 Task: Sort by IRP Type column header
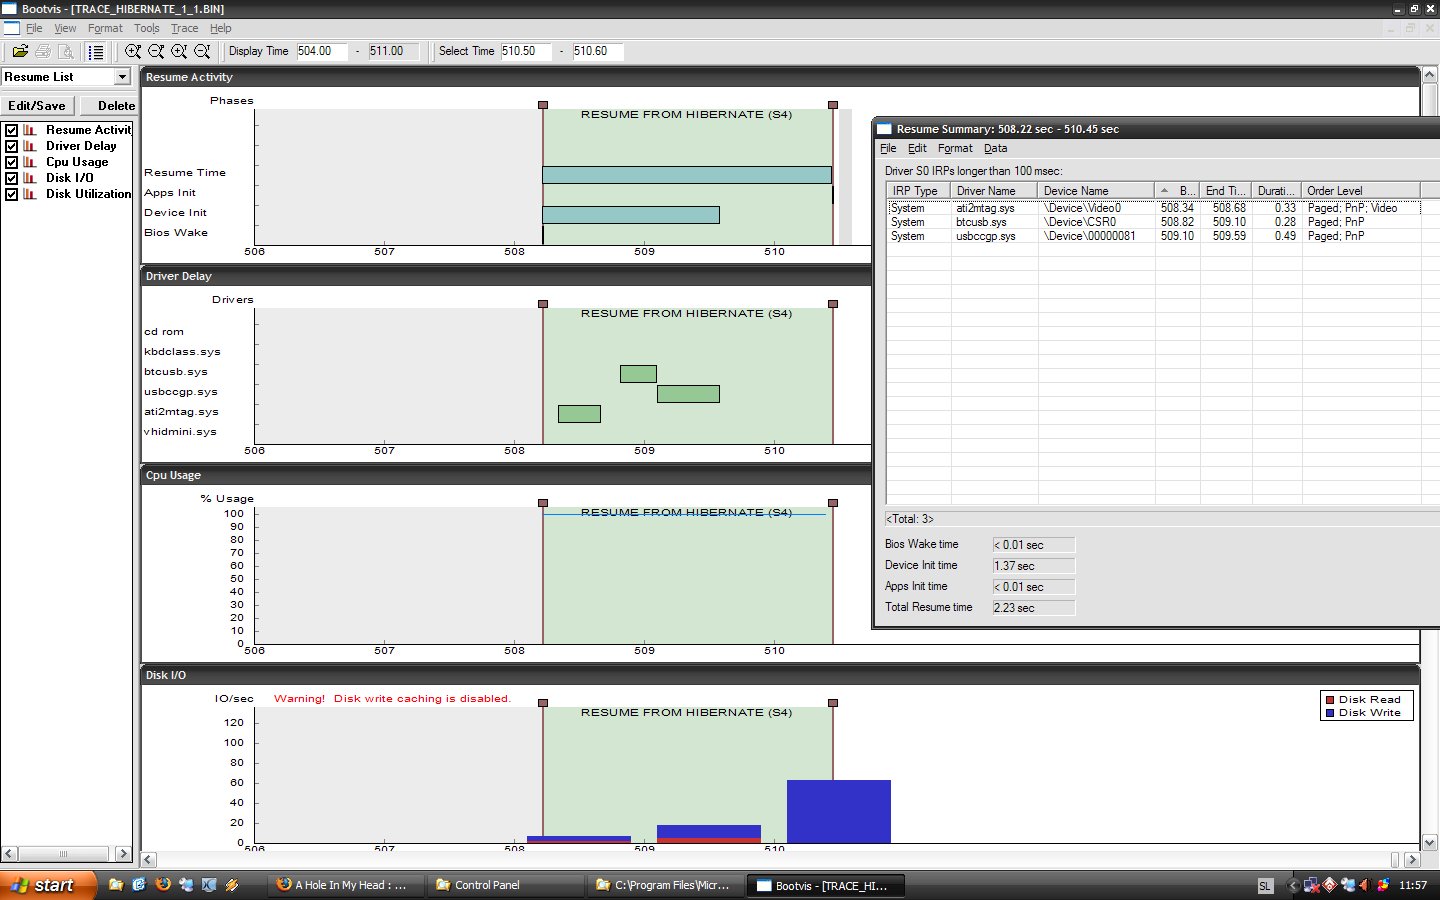[918, 190]
